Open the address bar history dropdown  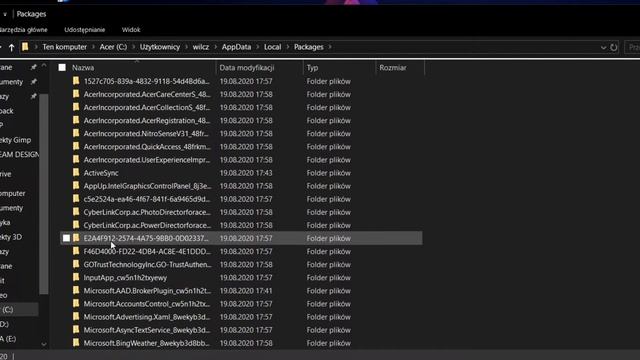[603, 47]
